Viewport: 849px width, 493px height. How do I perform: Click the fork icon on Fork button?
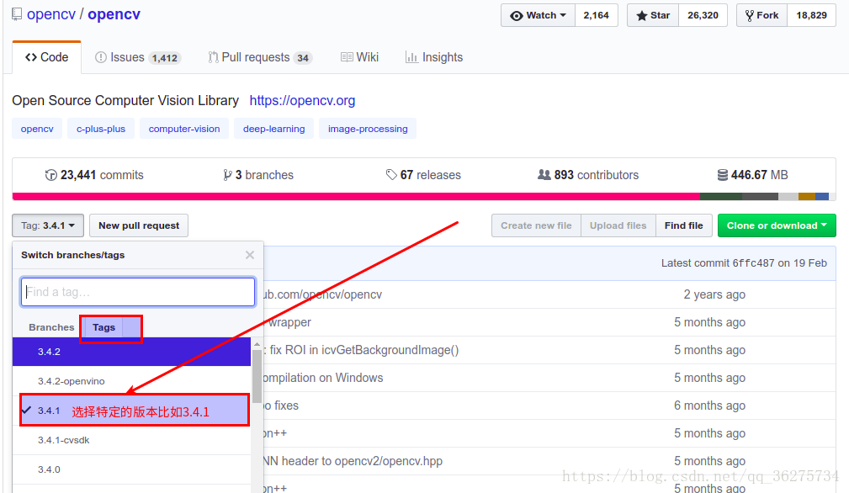tap(749, 16)
